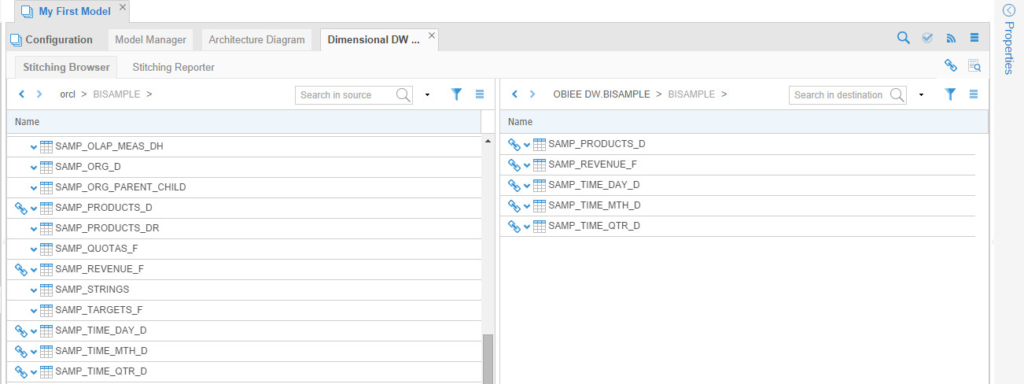Click the search report icon below the top toolbar
1024x384 pixels.
[974, 65]
